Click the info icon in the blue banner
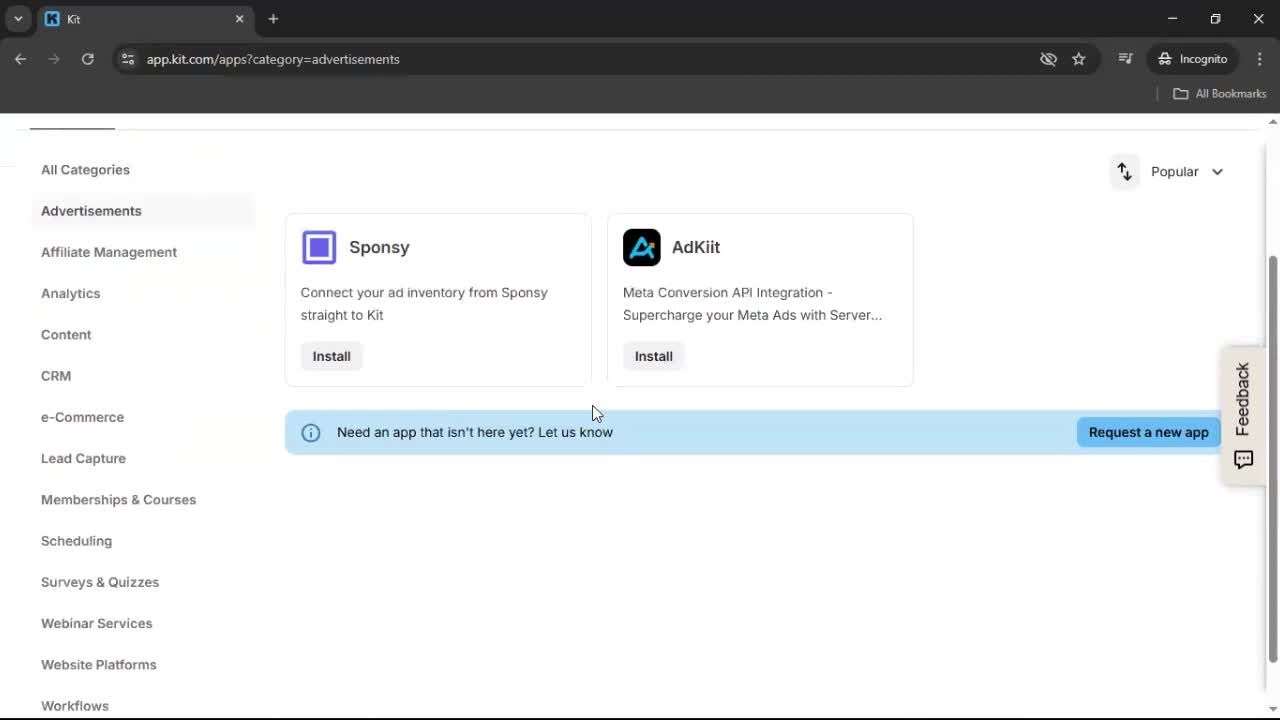Screen dimensions: 1280x720 tap(311, 432)
